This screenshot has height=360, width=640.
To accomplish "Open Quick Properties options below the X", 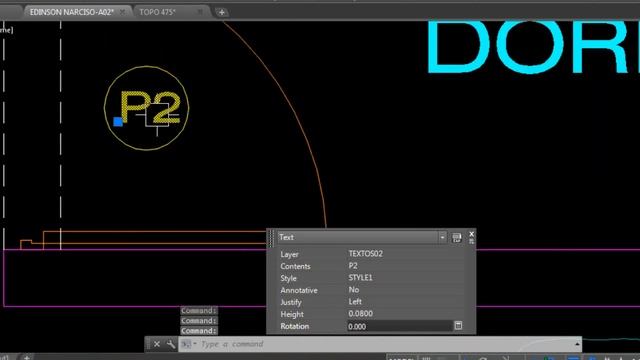I will [471, 241].
